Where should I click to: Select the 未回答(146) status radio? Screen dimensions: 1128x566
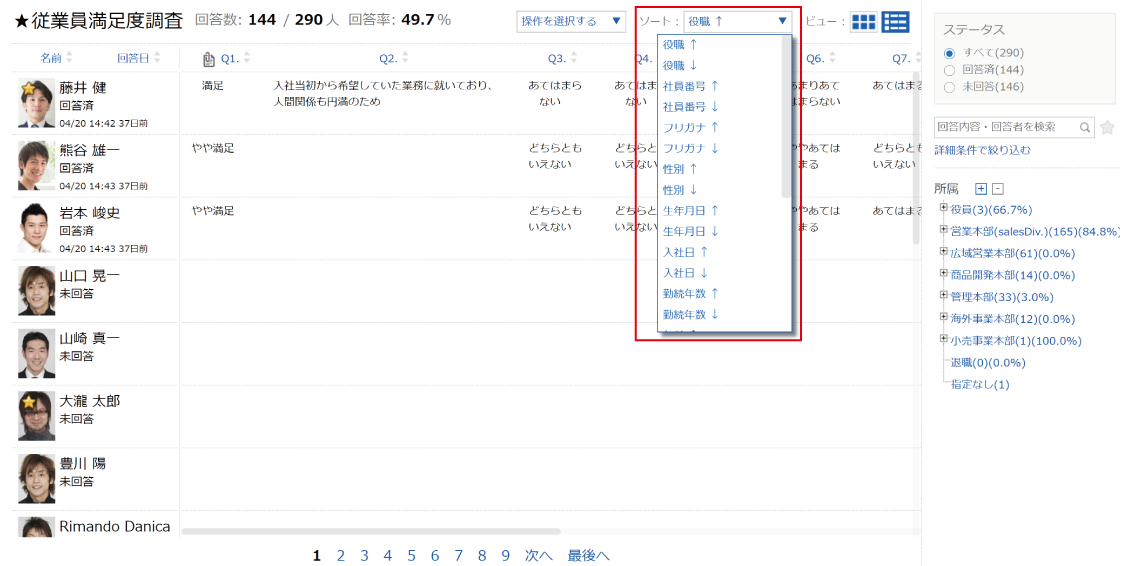tap(950, 88)
